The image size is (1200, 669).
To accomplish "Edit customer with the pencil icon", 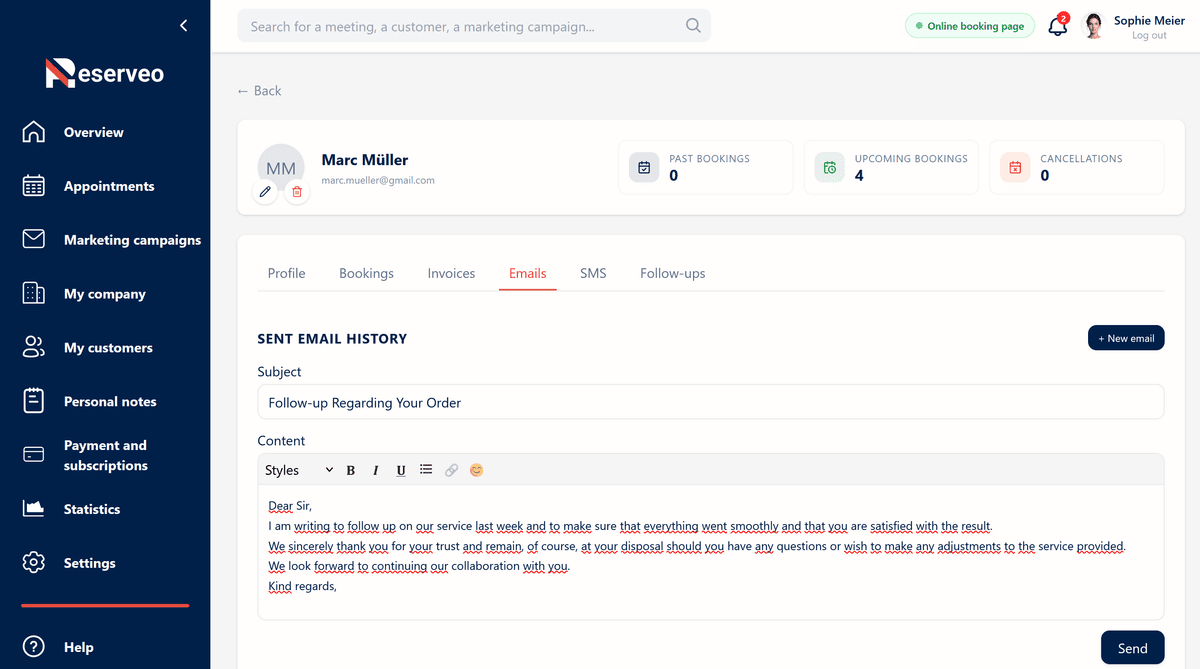I will [265, 191].
